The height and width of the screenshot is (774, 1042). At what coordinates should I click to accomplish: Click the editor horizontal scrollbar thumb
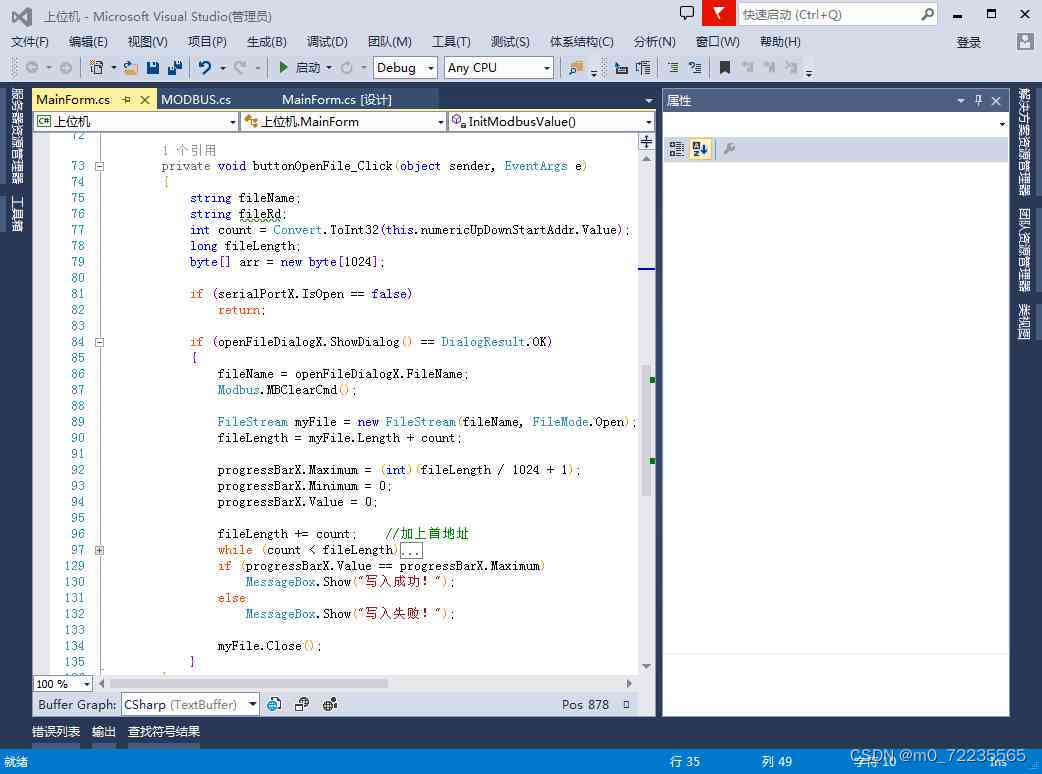pyautogui.click(x=249, y=684)
